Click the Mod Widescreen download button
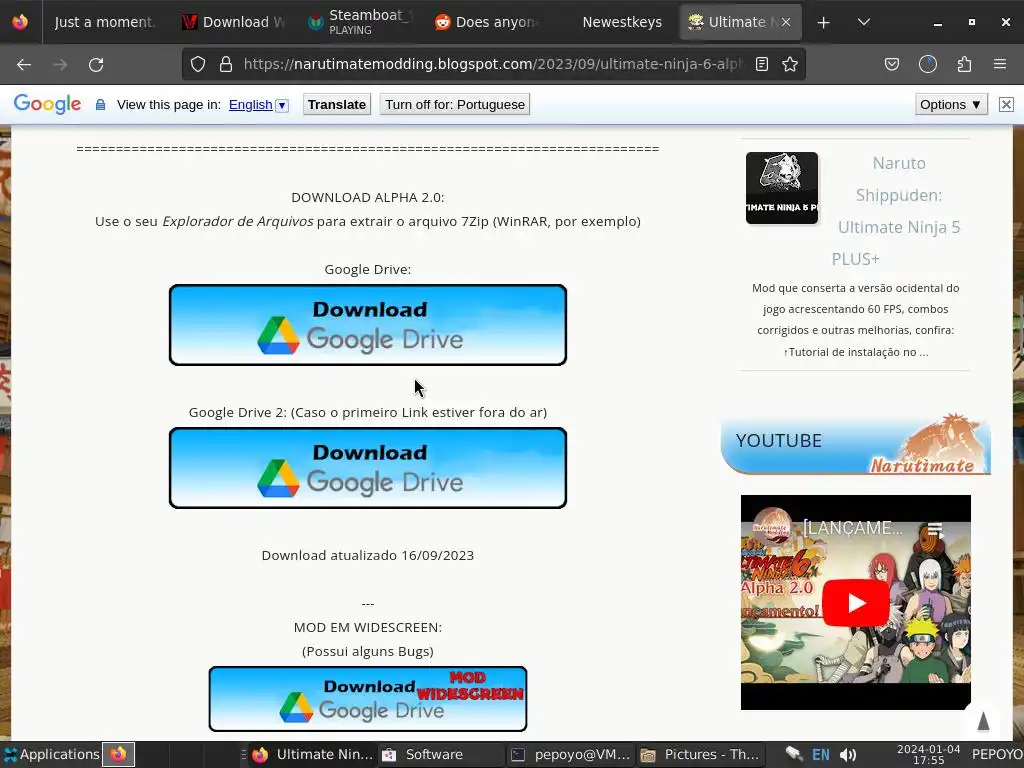The image size is (1024, 768). (x=368, y=699)
